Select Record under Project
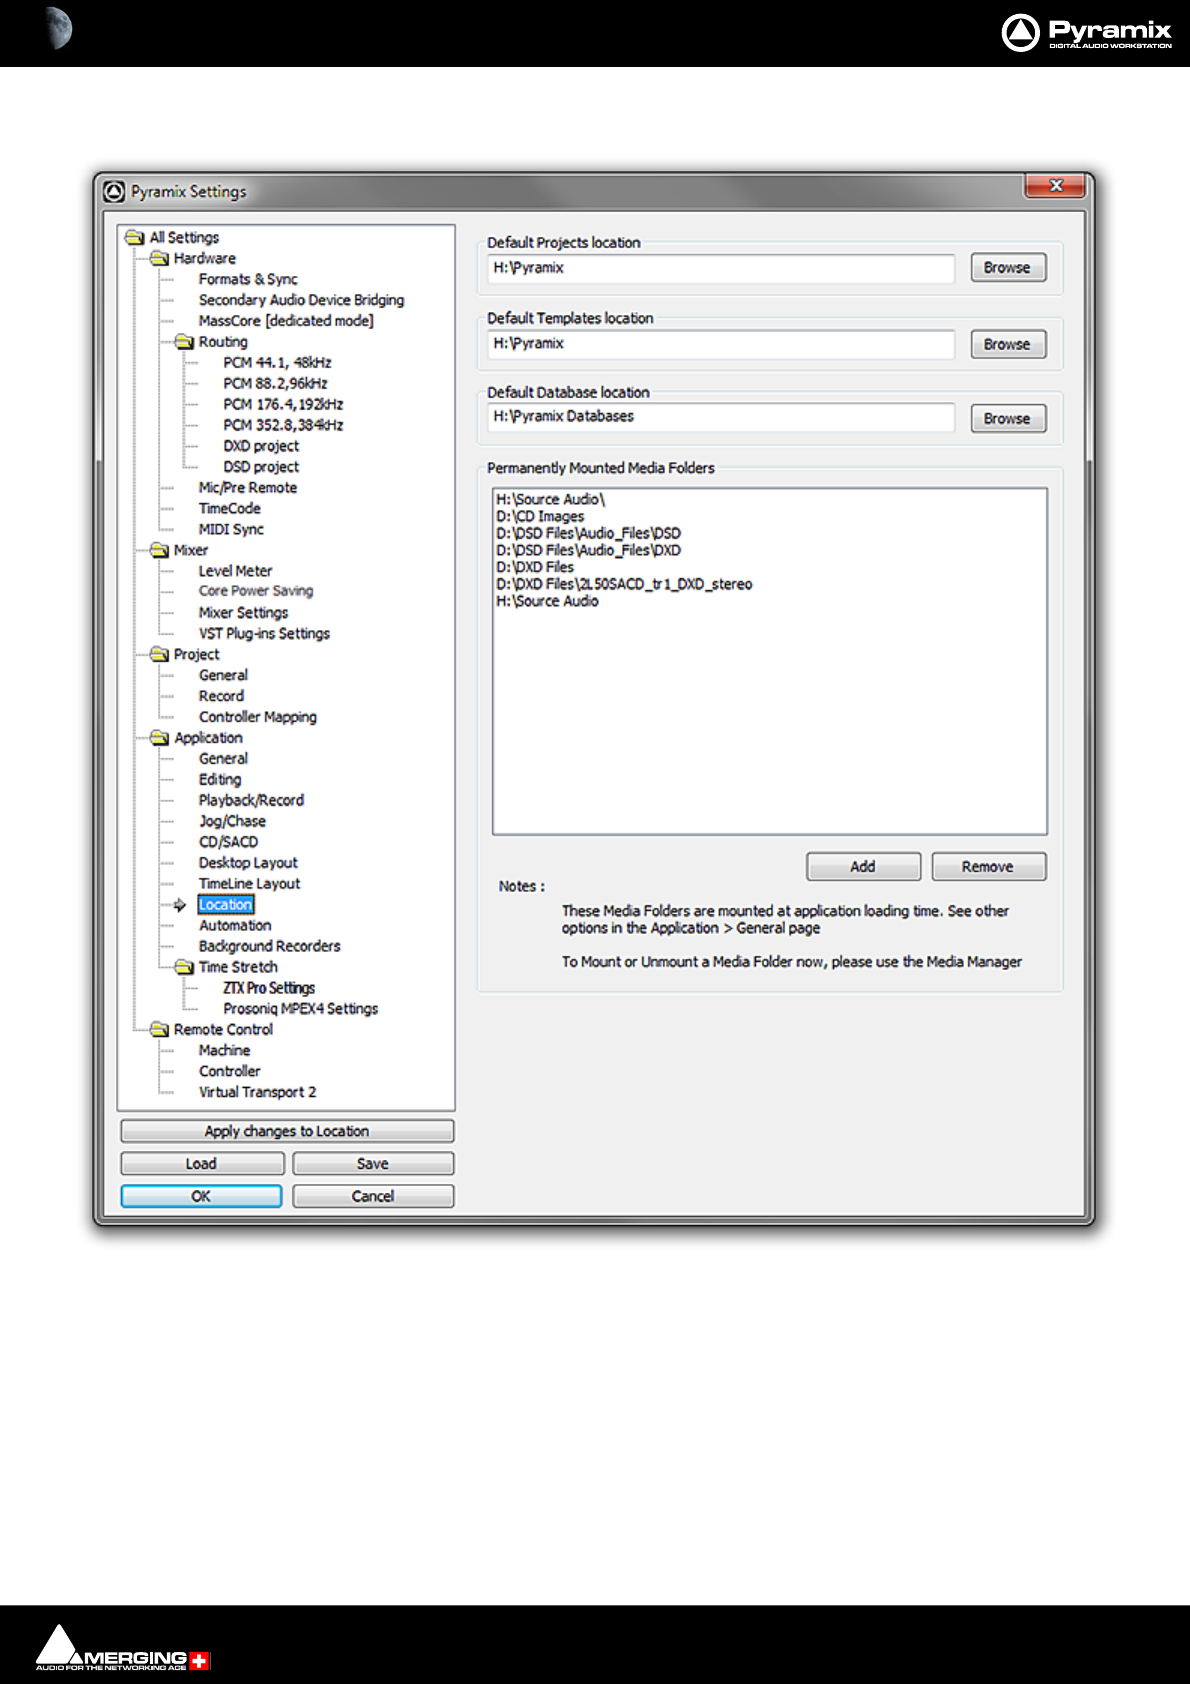1190x1684 pixels. click(x=221, y=696)
